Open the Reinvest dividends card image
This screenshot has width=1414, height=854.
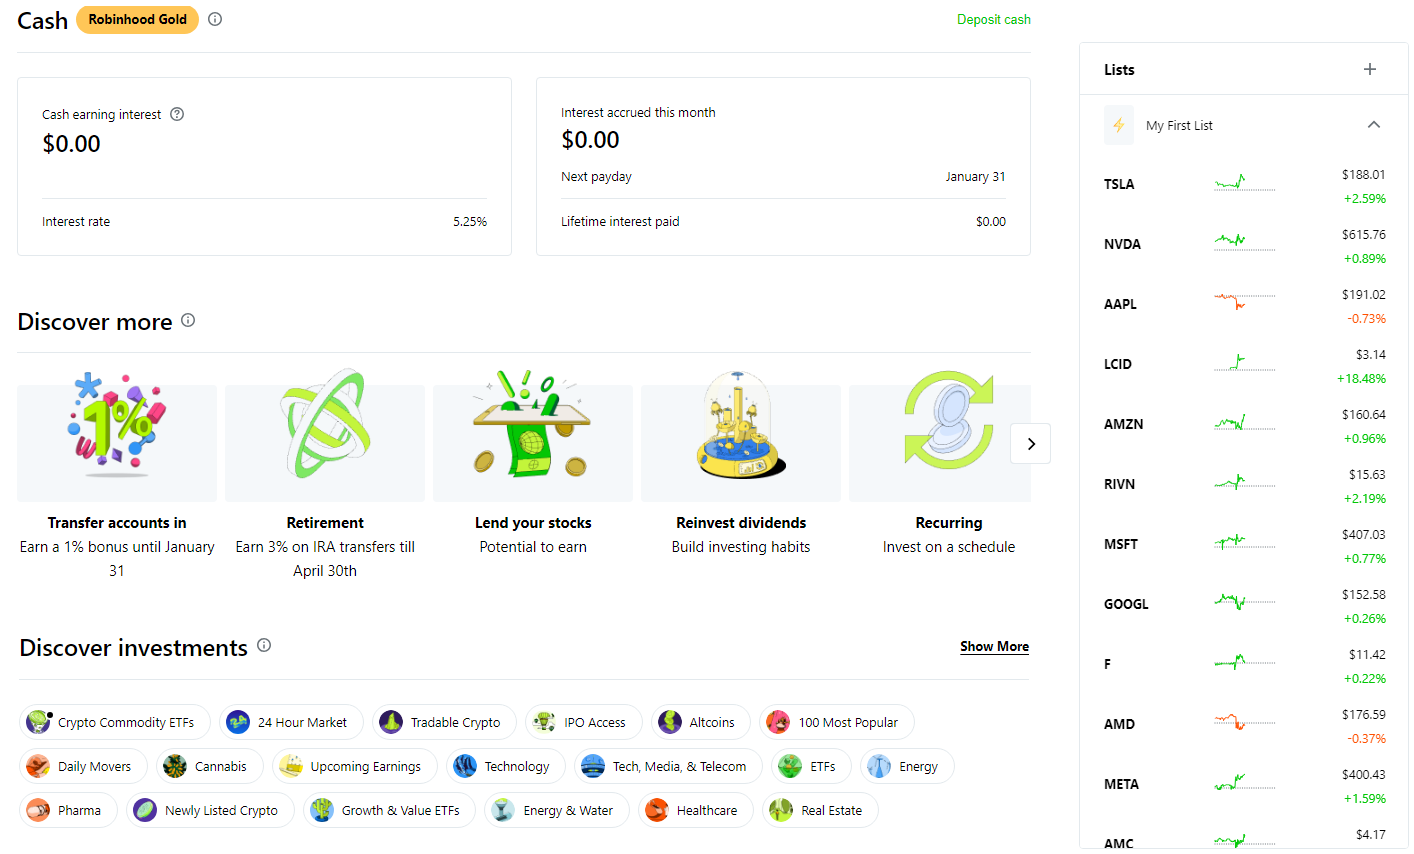tap(741, 436)
